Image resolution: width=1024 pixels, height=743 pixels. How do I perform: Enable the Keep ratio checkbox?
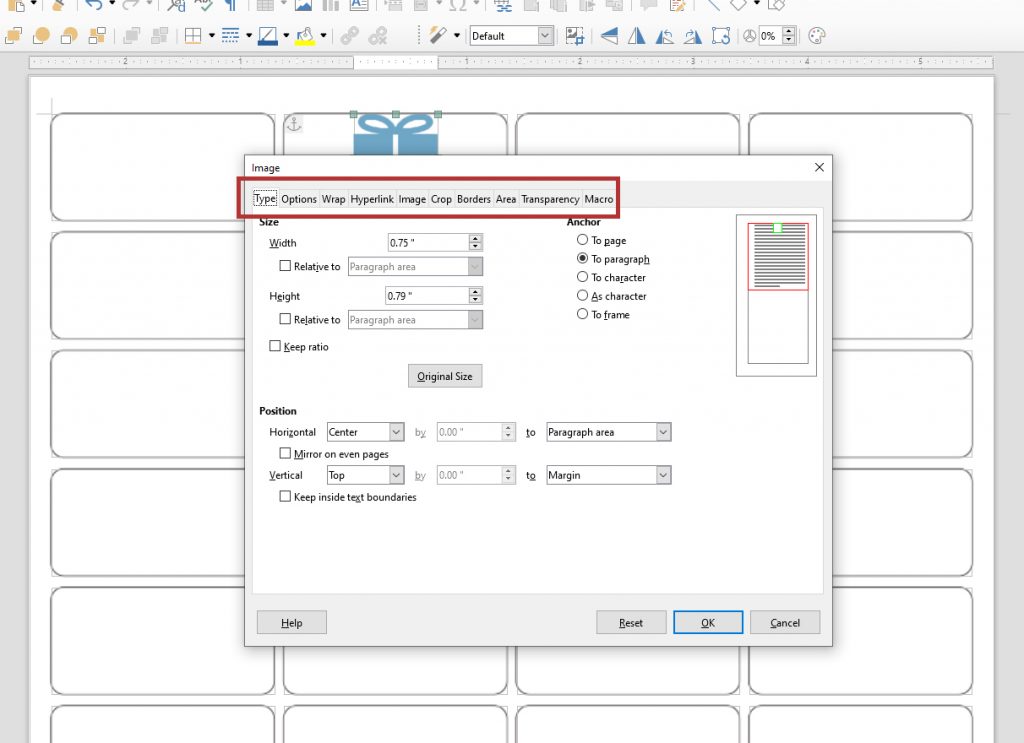click(x=275, y=346)
